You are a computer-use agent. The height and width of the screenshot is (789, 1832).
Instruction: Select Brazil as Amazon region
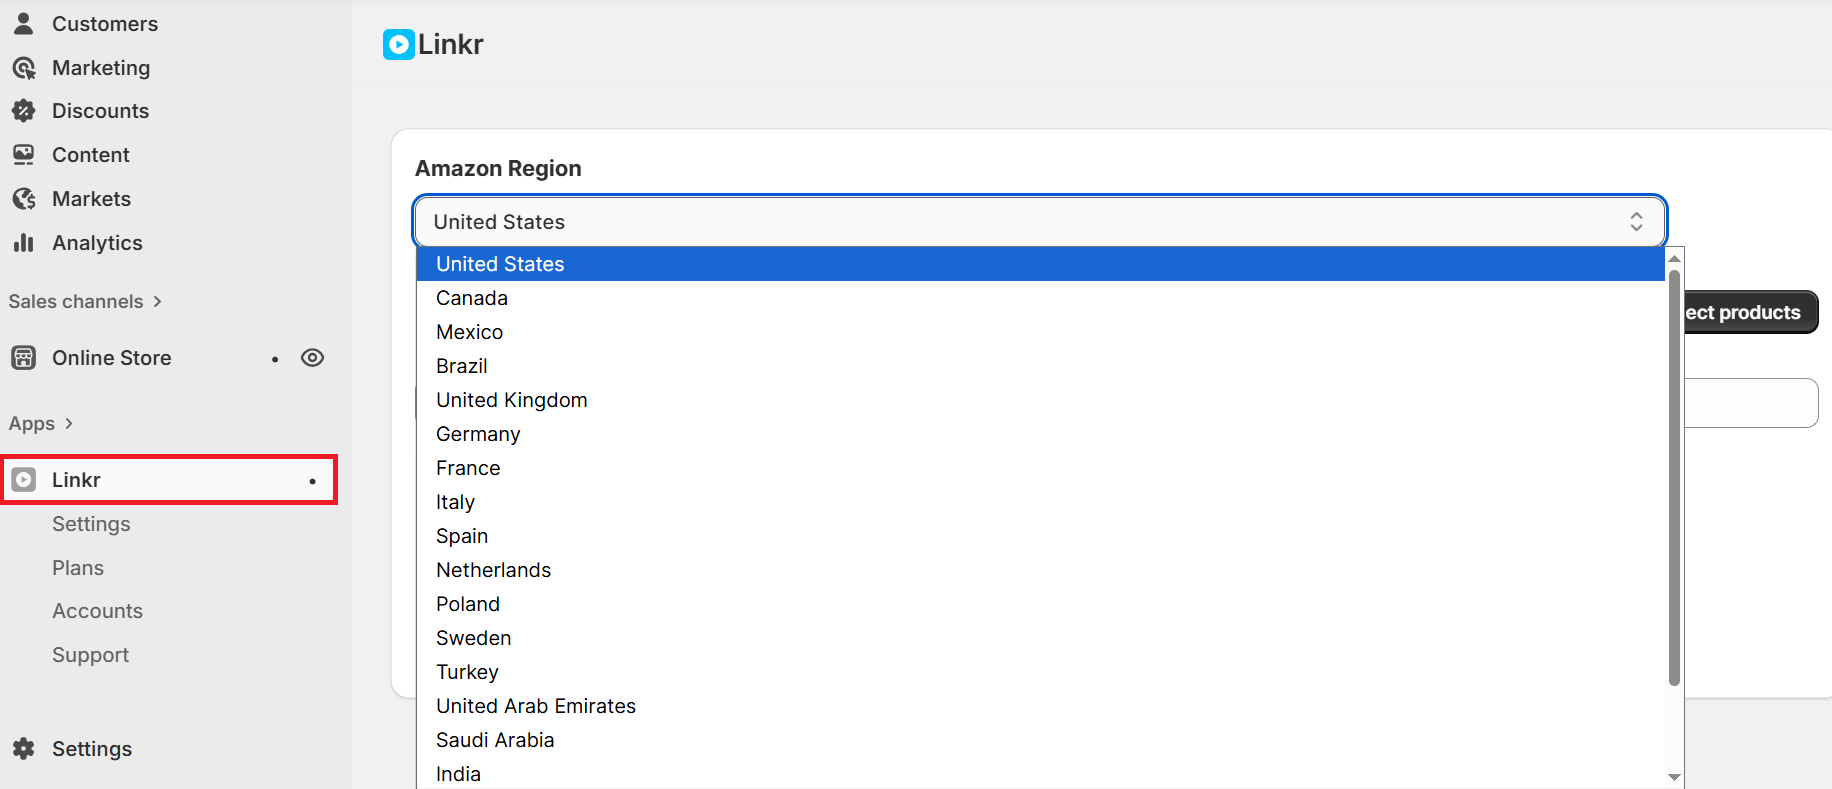pos(1040,366)
